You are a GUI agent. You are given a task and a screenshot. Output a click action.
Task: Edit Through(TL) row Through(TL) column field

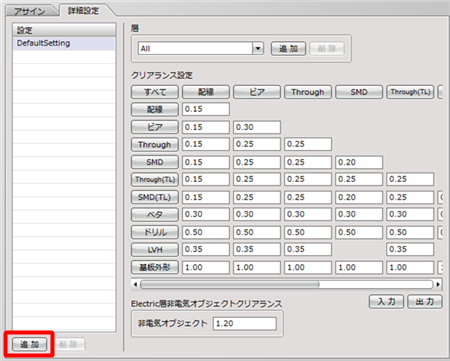pos(410,179)
